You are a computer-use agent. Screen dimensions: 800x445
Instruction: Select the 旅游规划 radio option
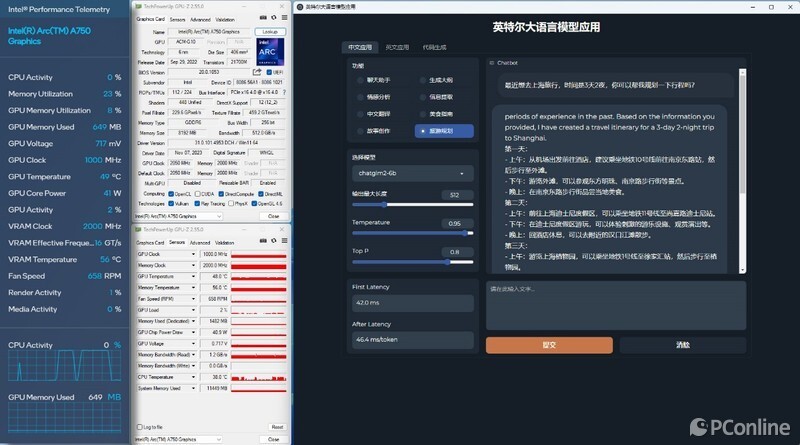[422, 131]
